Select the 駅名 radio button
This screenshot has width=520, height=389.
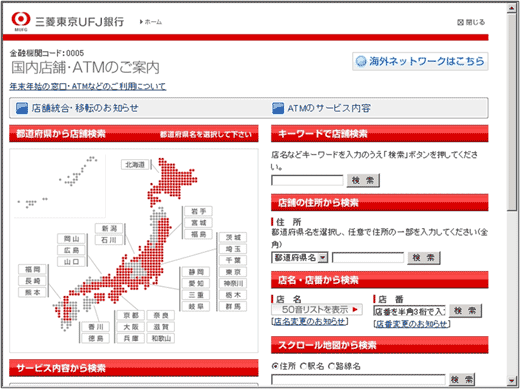point(303,366)
